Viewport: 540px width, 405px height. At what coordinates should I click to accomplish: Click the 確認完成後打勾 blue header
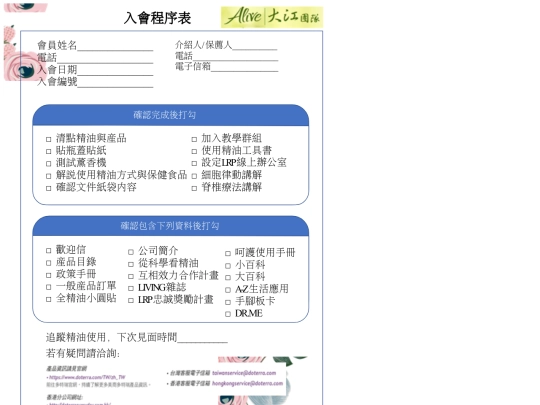170,115
